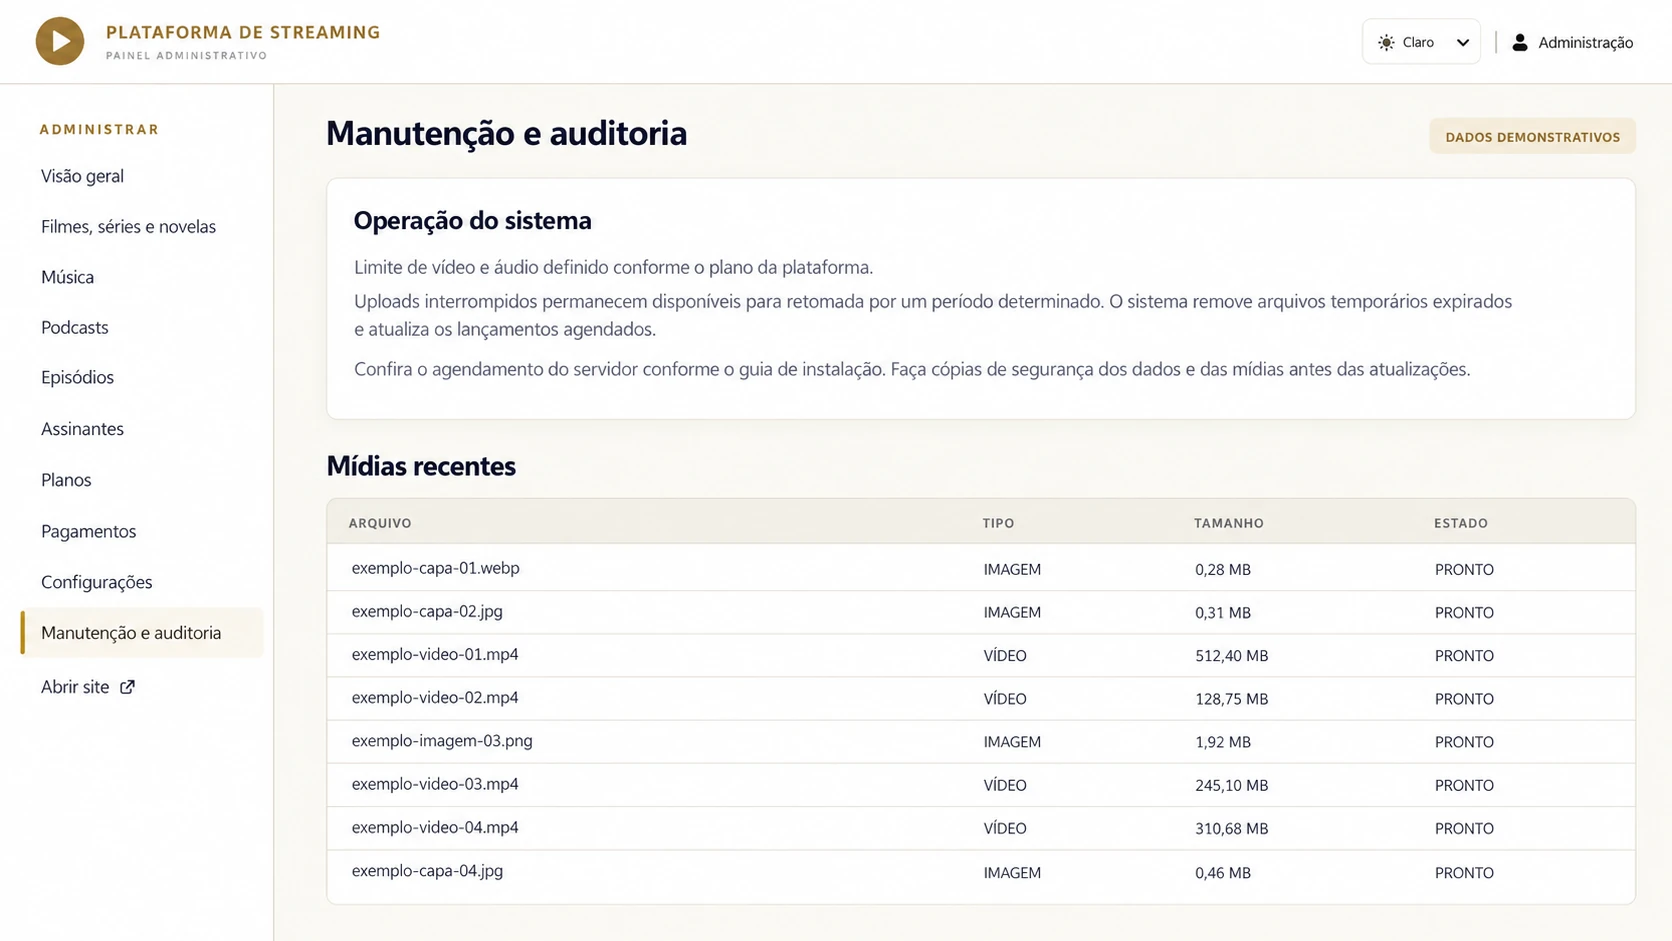Click the Tamanho column header

coord(1228,523)
